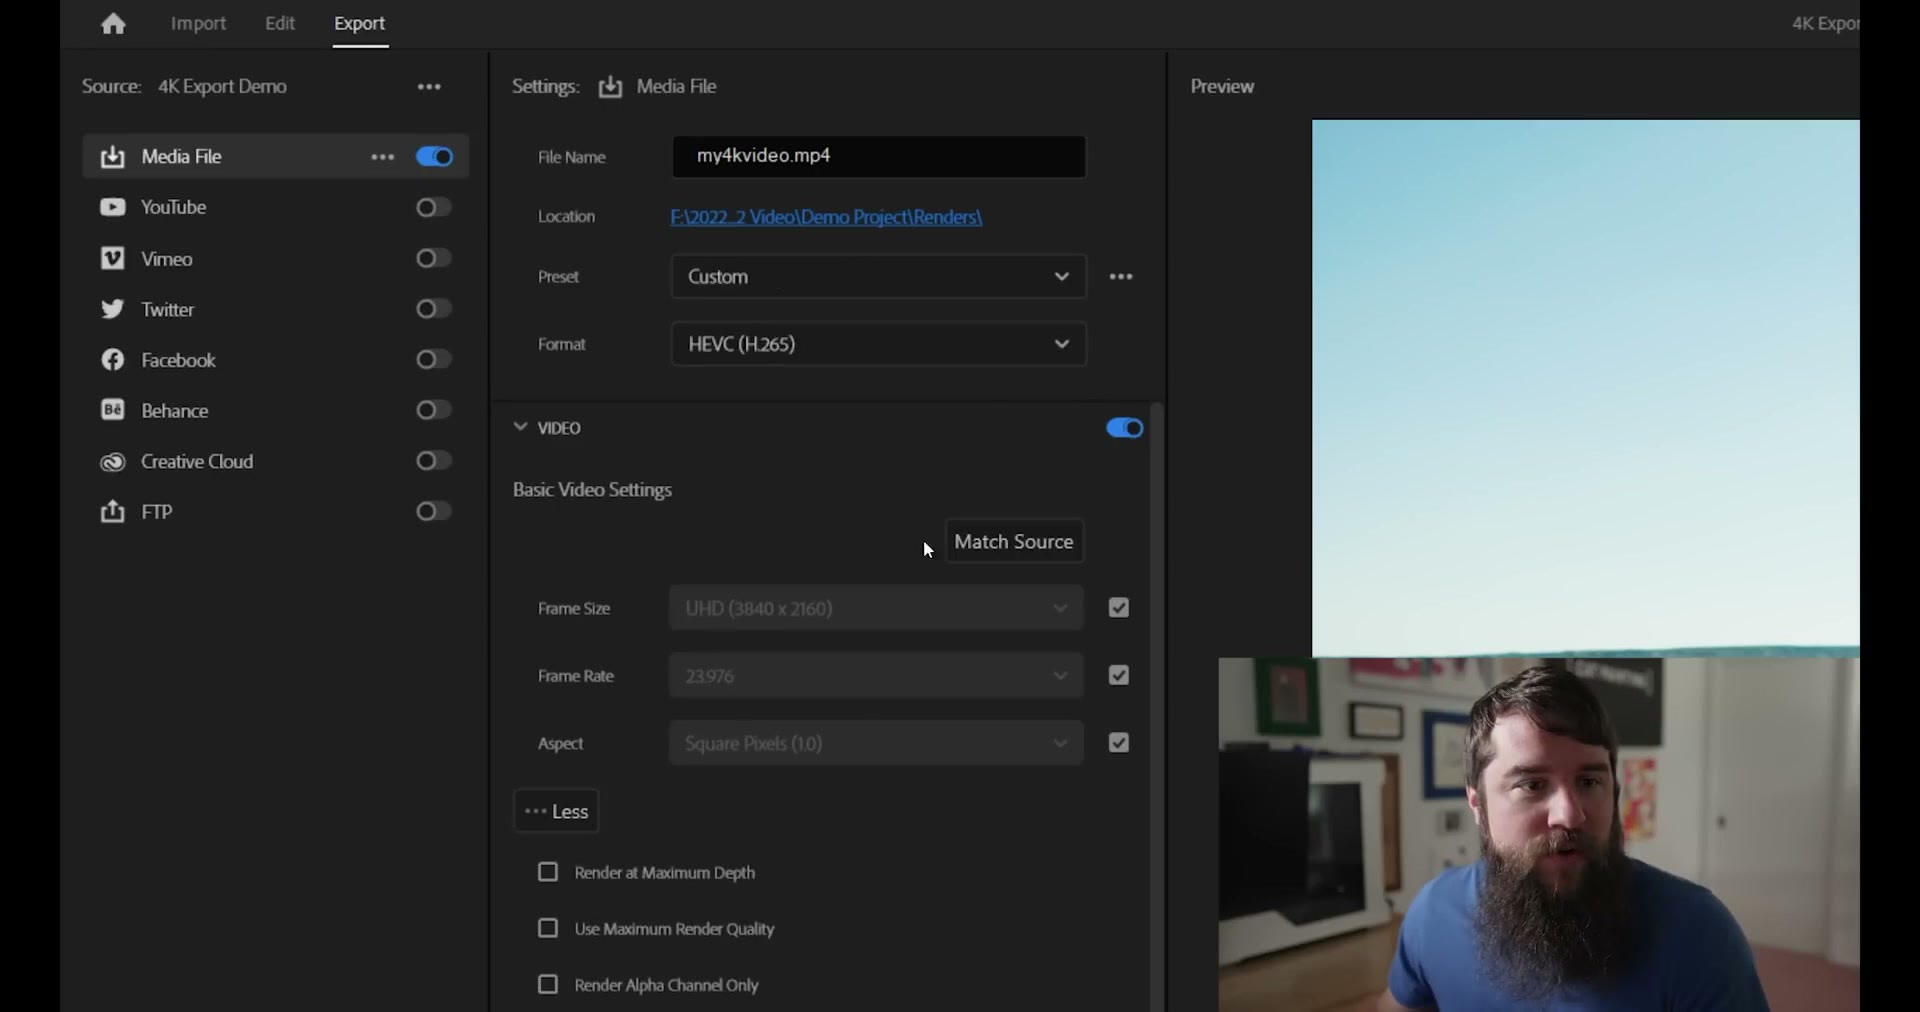Enable the YouTube destination toggle
The image size is (1920, 1012).
433,207
